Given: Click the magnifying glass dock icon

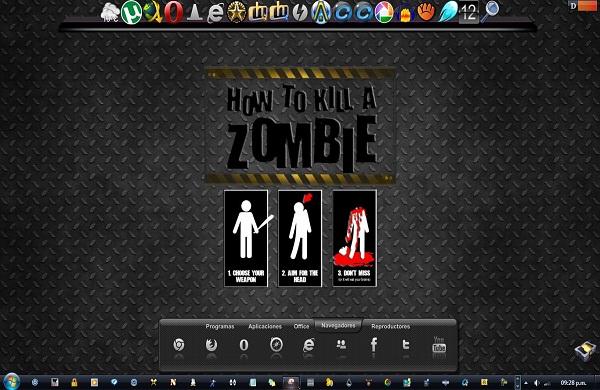Looking at the screenshot, I should [x=490, y=11].
